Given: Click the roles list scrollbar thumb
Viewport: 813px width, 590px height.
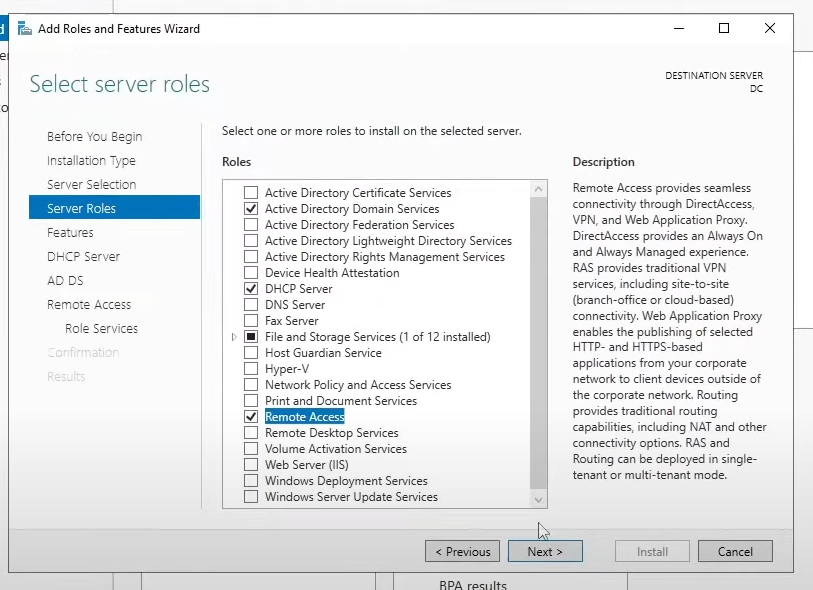Looking at the screenshot, I should 538,342.
